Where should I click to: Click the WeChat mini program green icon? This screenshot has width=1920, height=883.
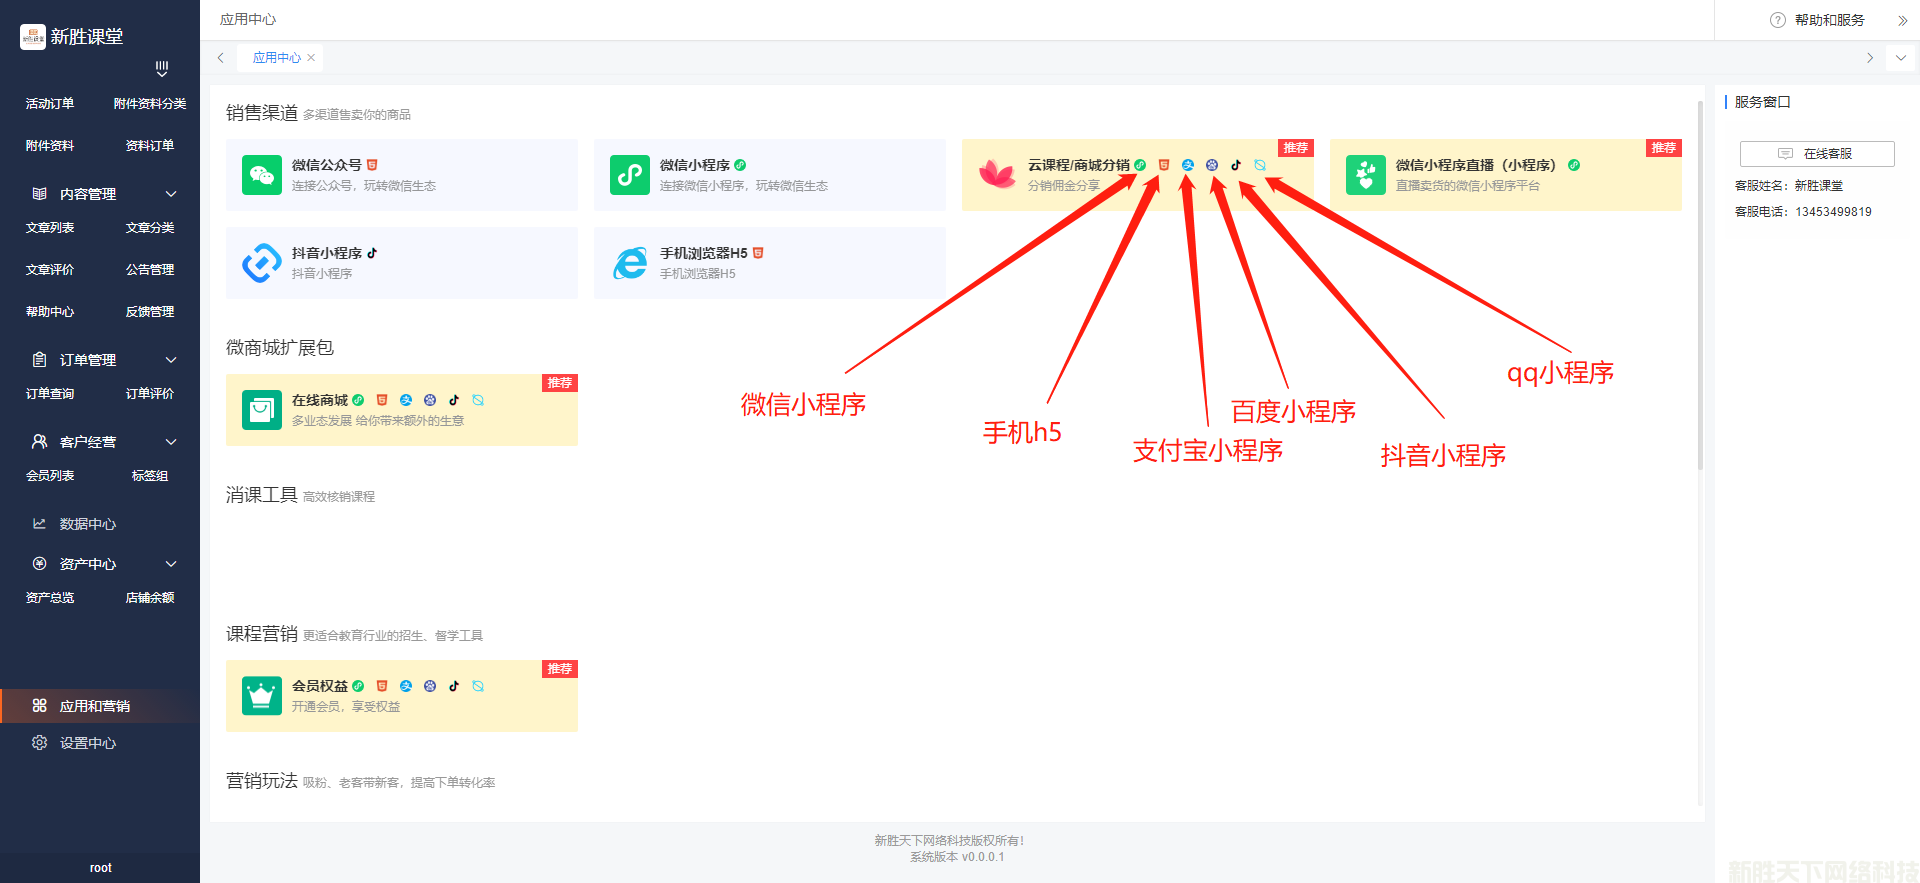[x=630, y=175]
